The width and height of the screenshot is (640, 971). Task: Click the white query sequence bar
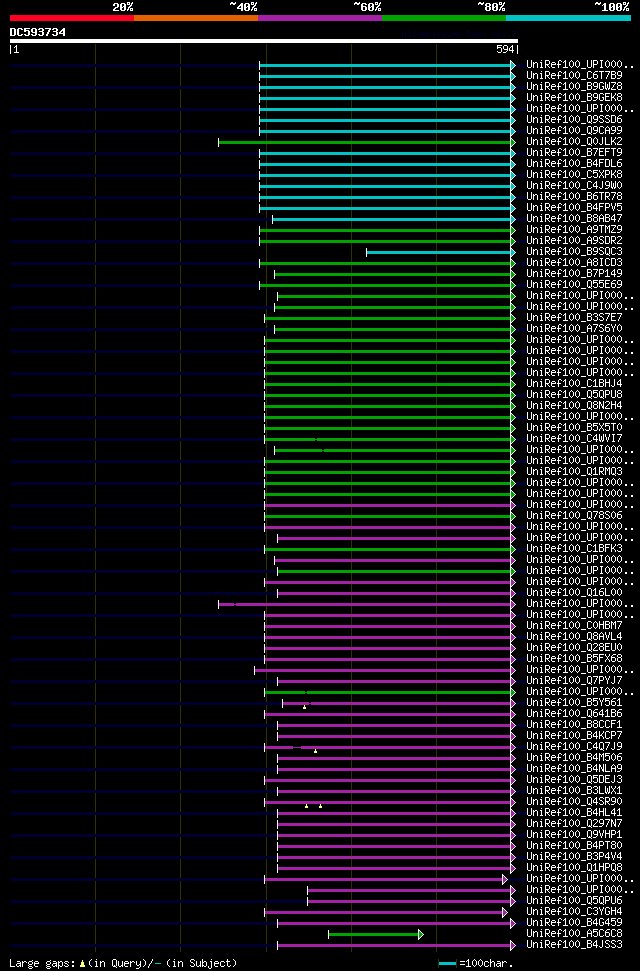263,41
